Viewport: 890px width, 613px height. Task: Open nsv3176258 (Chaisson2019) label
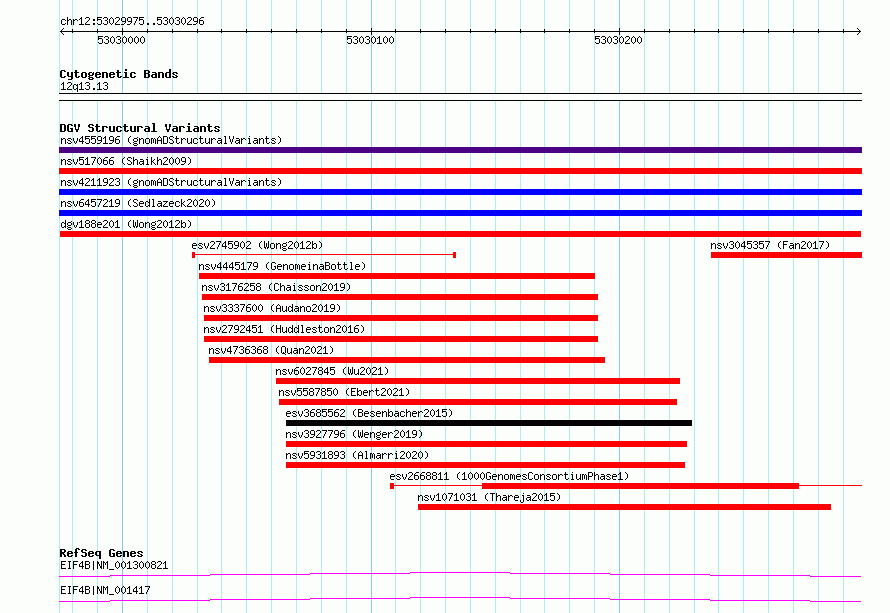[276, 287]
